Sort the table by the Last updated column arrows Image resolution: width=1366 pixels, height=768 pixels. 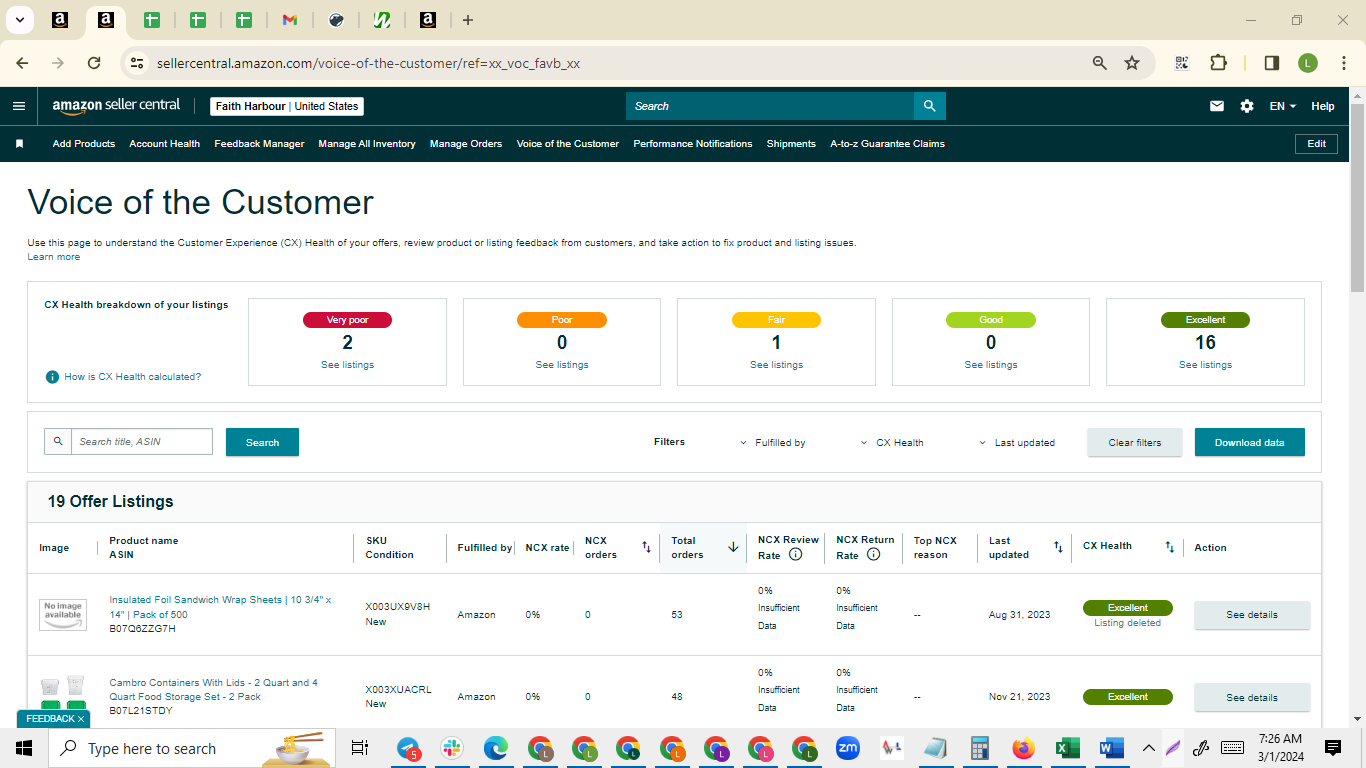(x=1058, y=547)
